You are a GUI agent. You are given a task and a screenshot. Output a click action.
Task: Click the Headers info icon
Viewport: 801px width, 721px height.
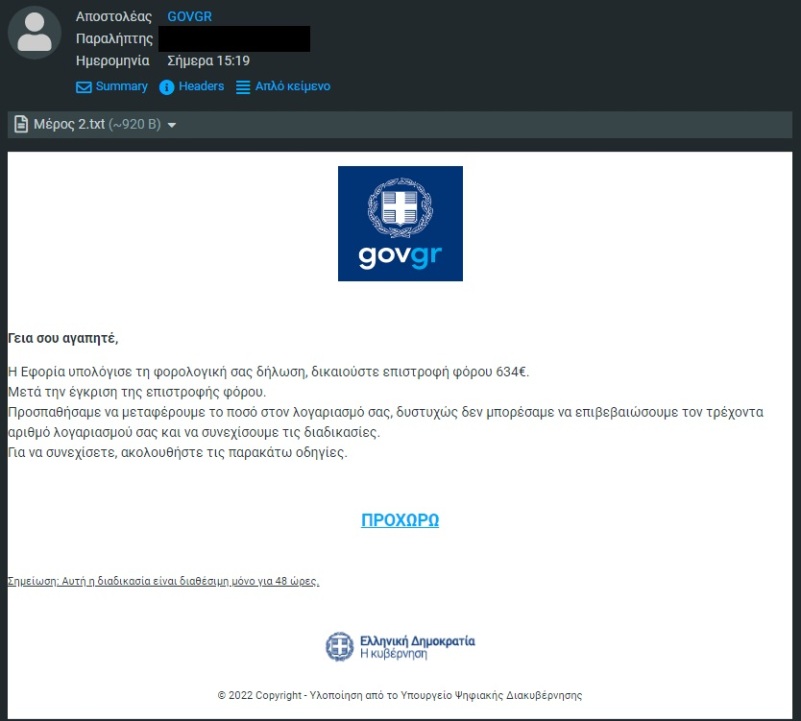(x=167, y=87)
